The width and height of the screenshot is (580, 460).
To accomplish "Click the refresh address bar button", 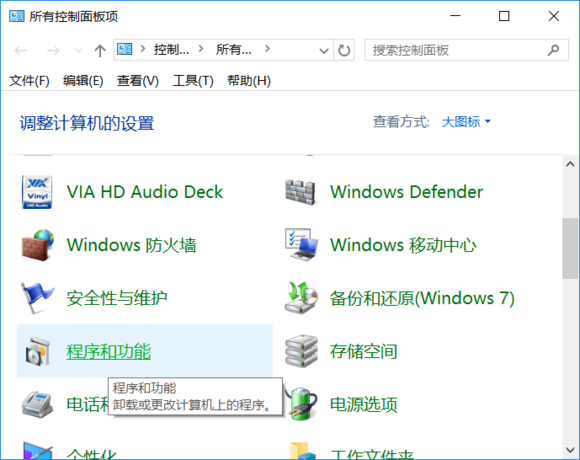I will [344, 50].
